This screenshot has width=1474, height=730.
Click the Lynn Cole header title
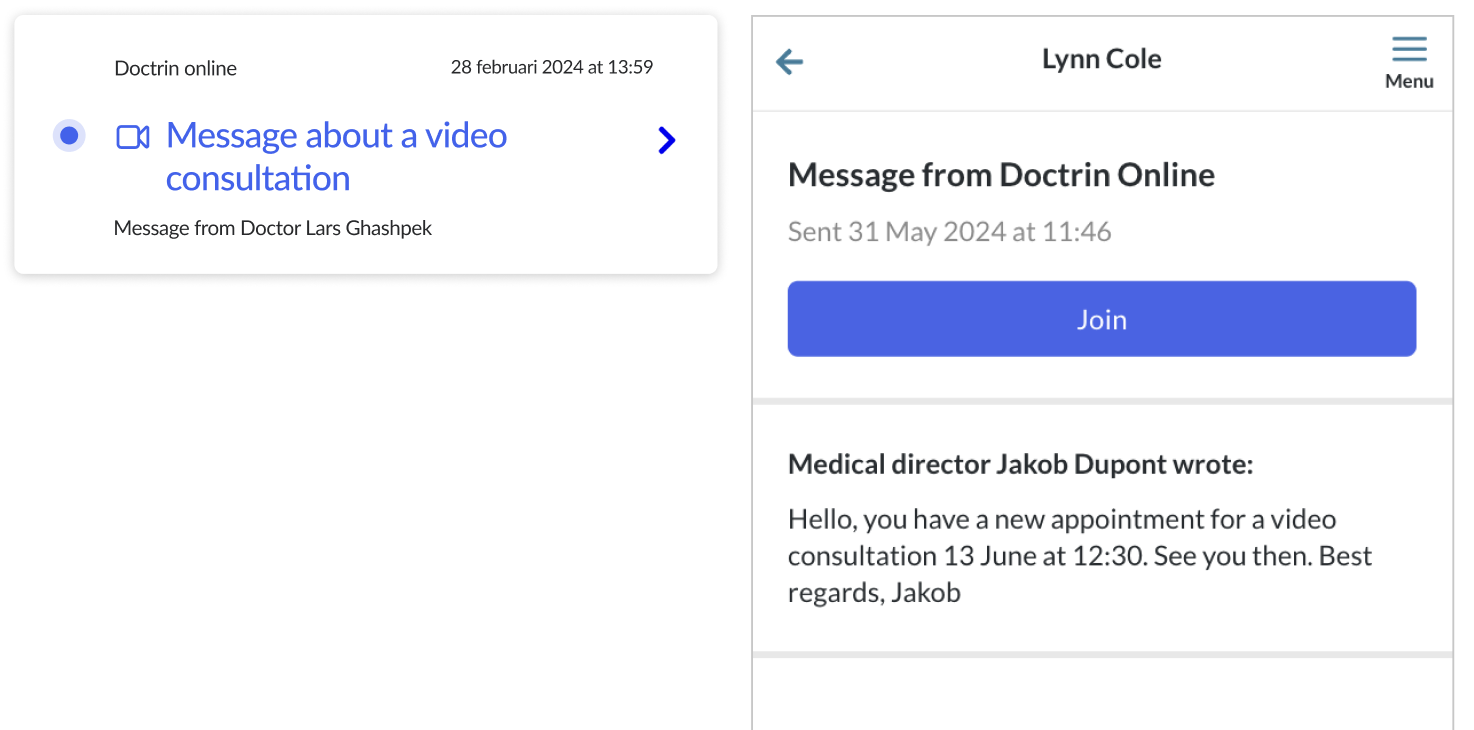point(1102,59)
